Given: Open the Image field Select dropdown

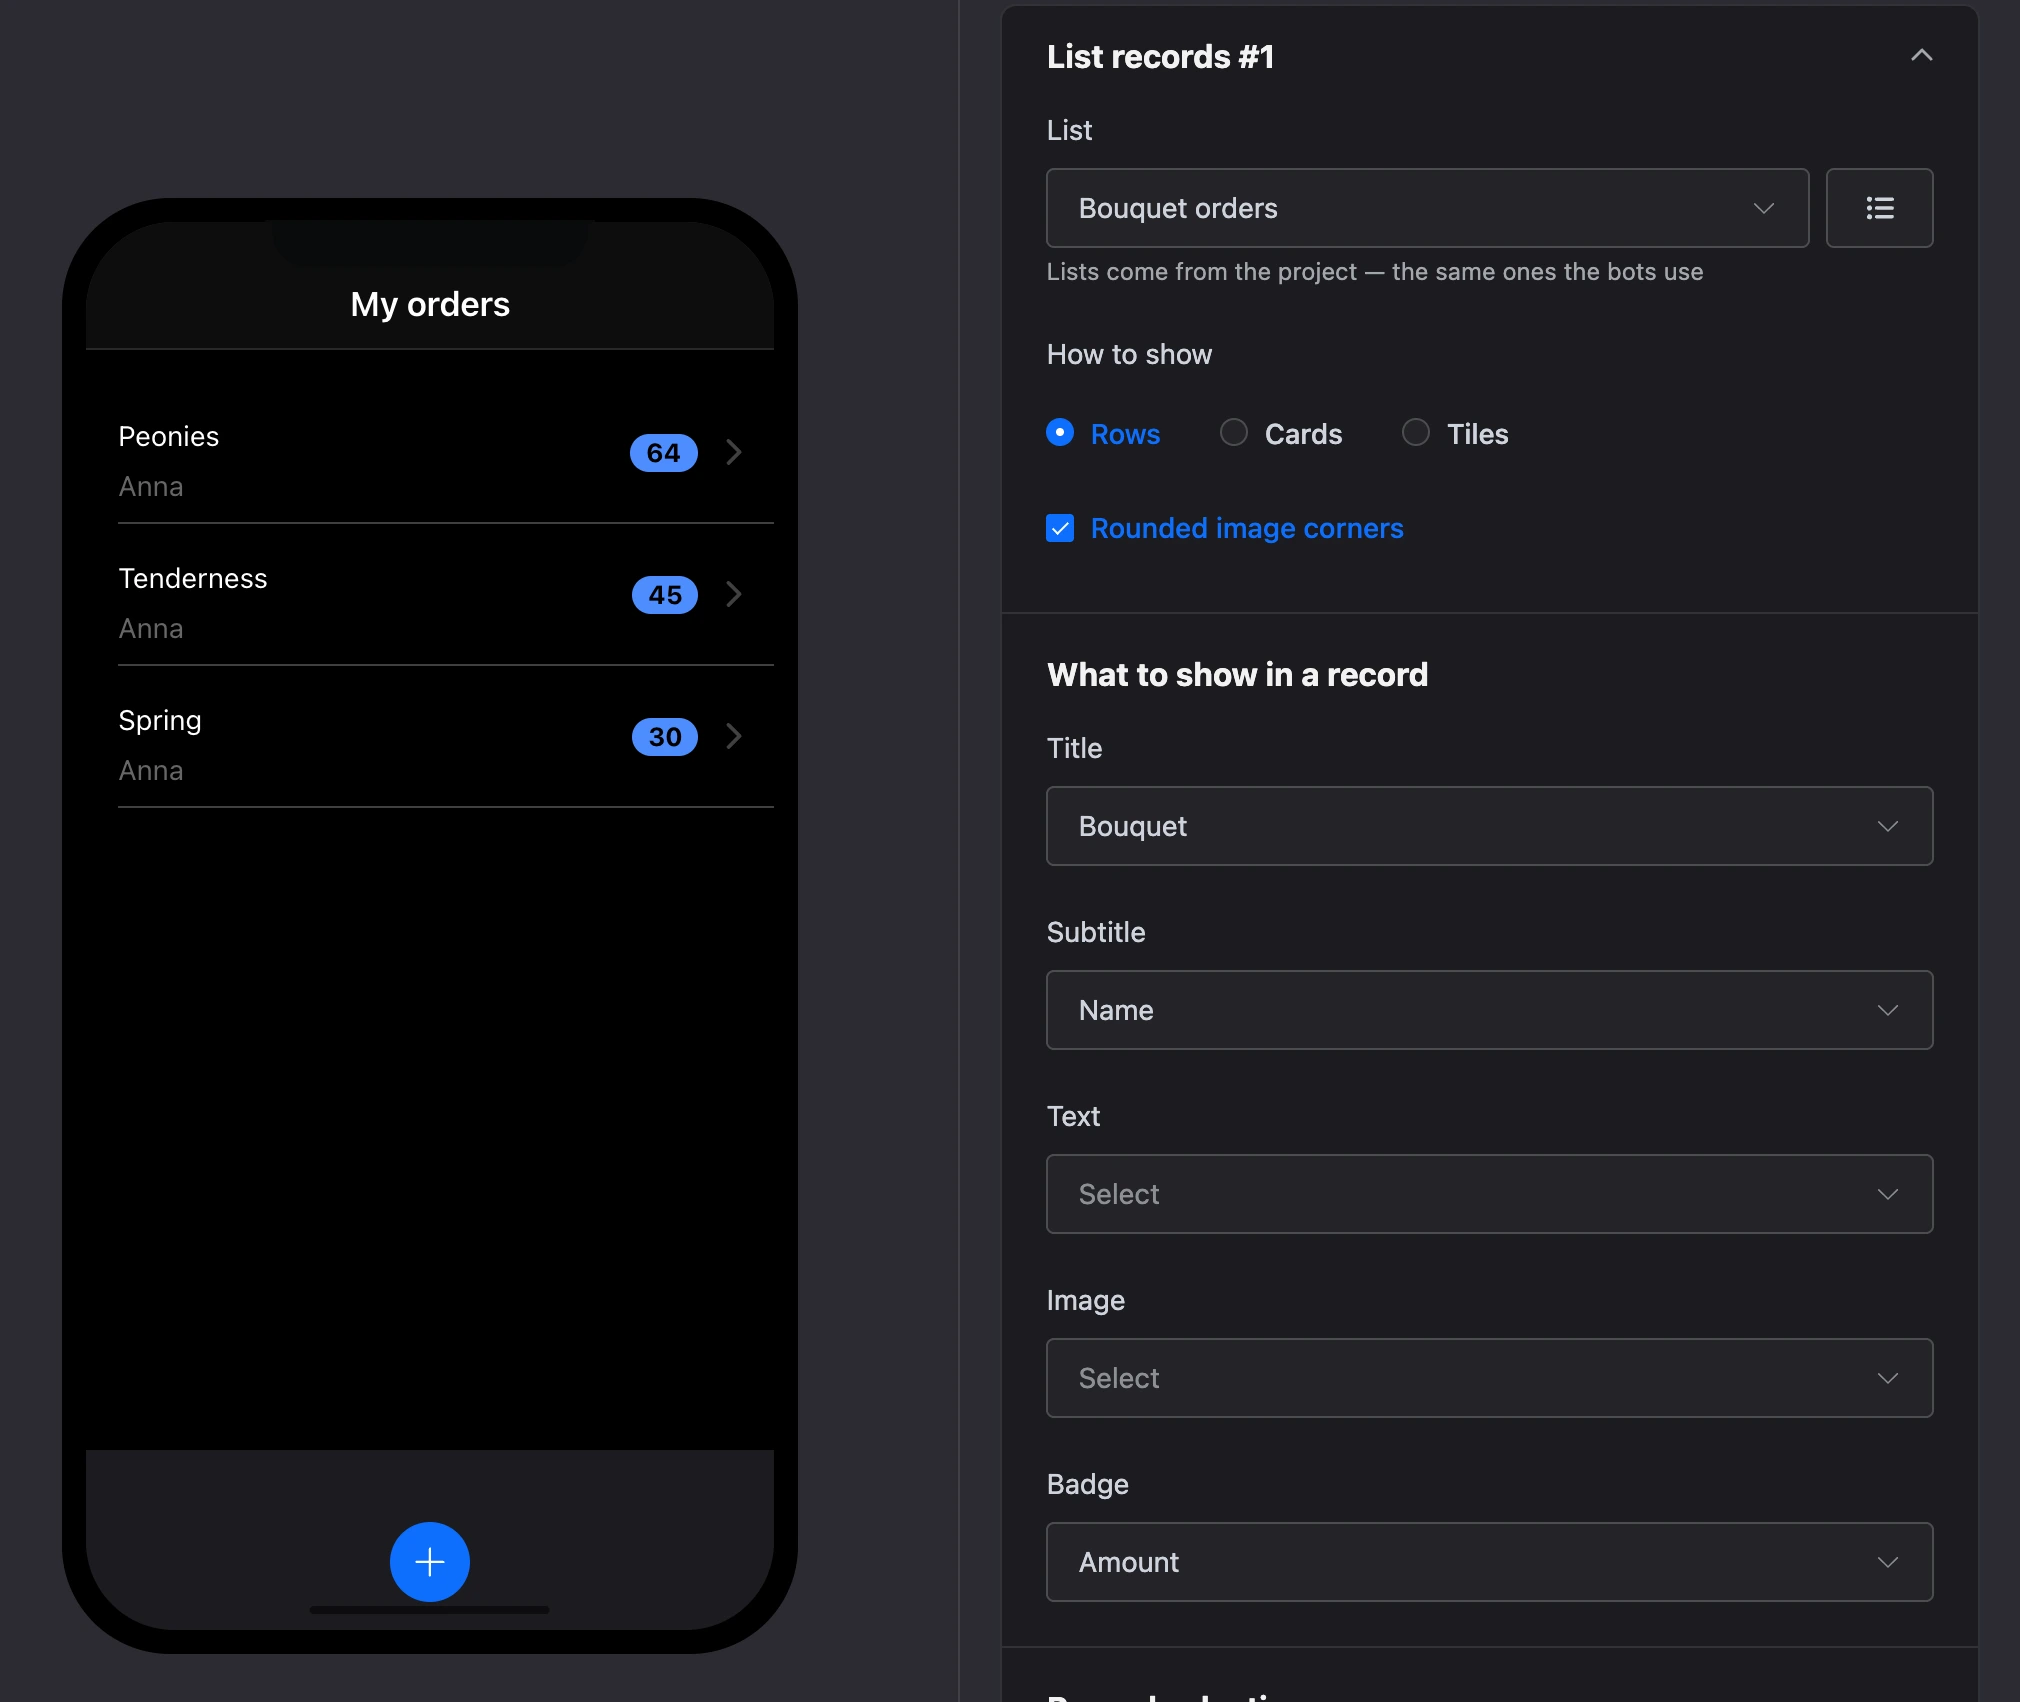Looking at the screenshot, I should click(x=1489, y=1378).
